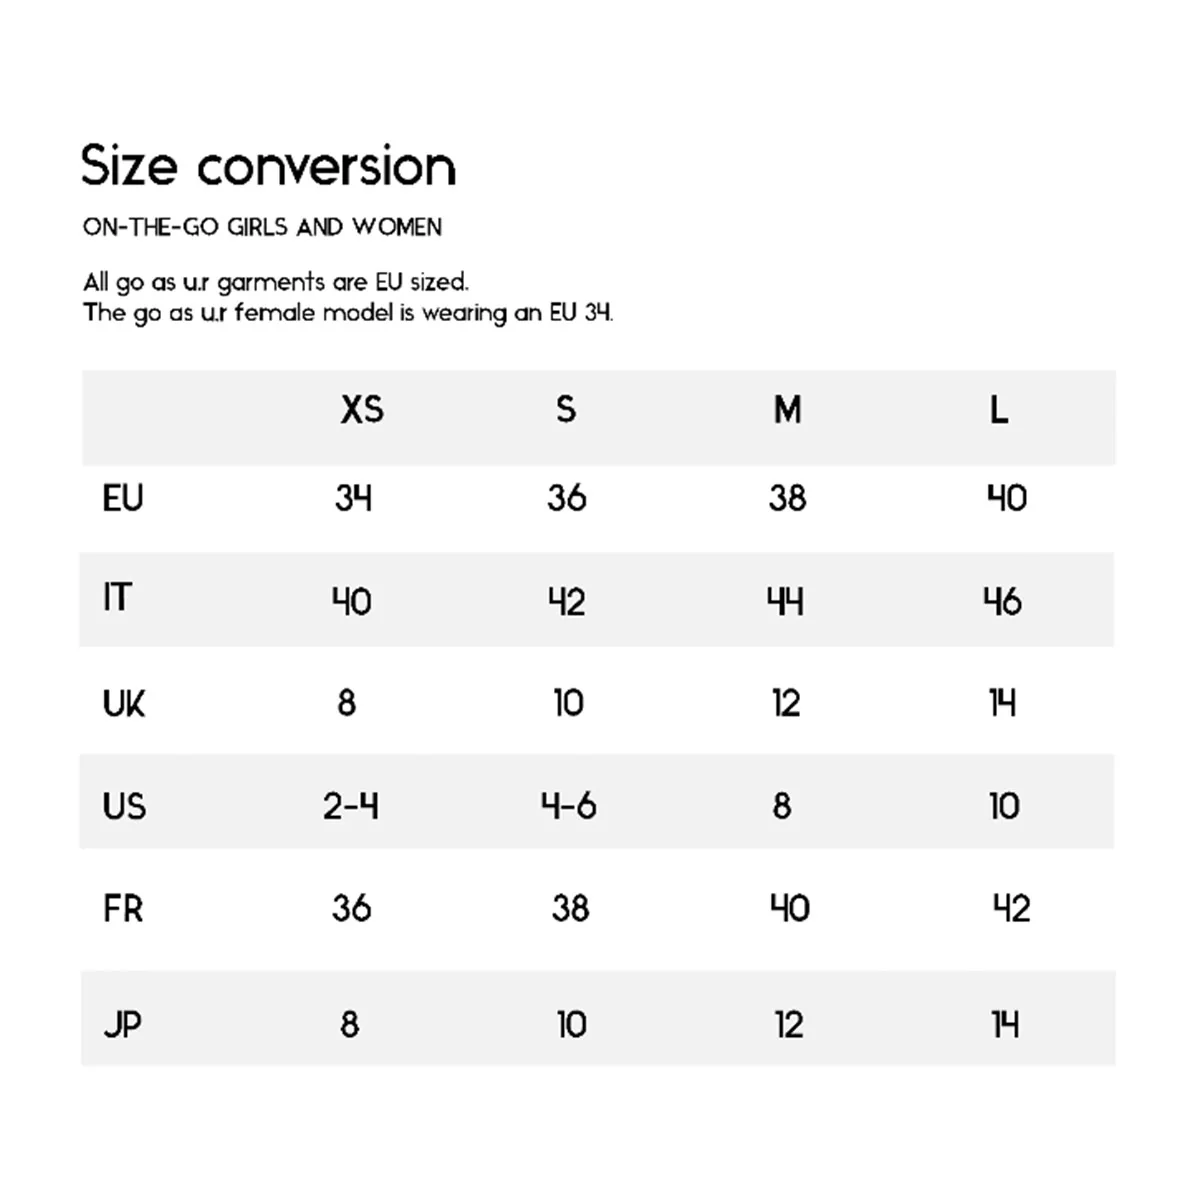This screenshot has height=1200, width=1200.
Task: Click UK size 12 cell
Action: pyautogui.click(x=786, y=704)
